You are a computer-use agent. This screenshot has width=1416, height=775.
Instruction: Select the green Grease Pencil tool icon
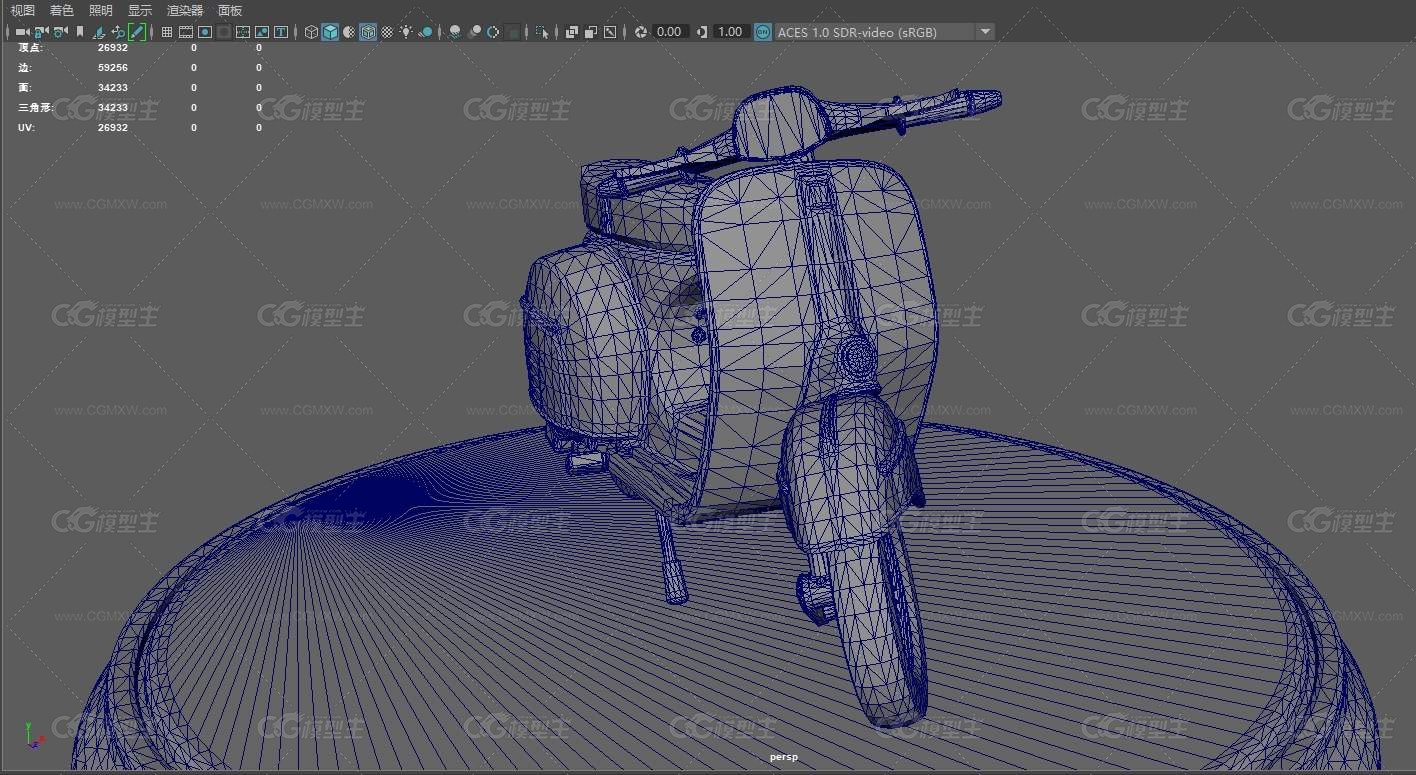coord(137,32)
